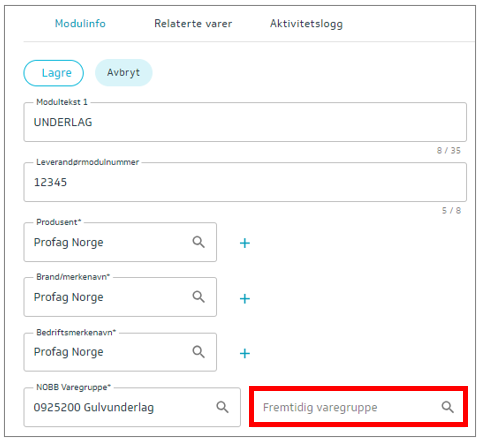
Task: Focus the Modultekst 1 field containing UNDERLAG
Action: [x=245, y=122]
